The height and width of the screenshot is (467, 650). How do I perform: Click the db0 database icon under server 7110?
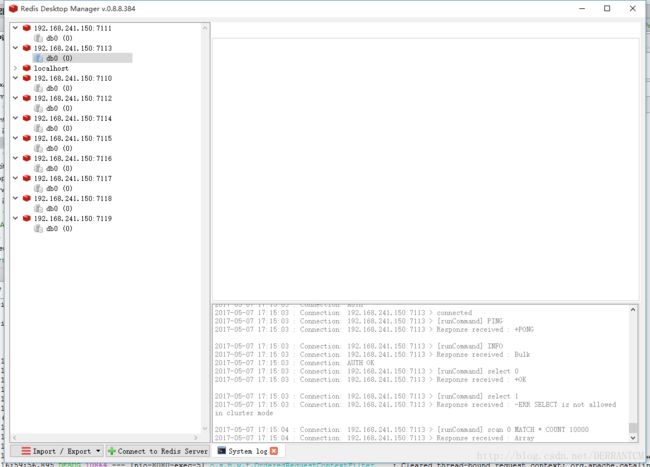click(x=38, y=88)
